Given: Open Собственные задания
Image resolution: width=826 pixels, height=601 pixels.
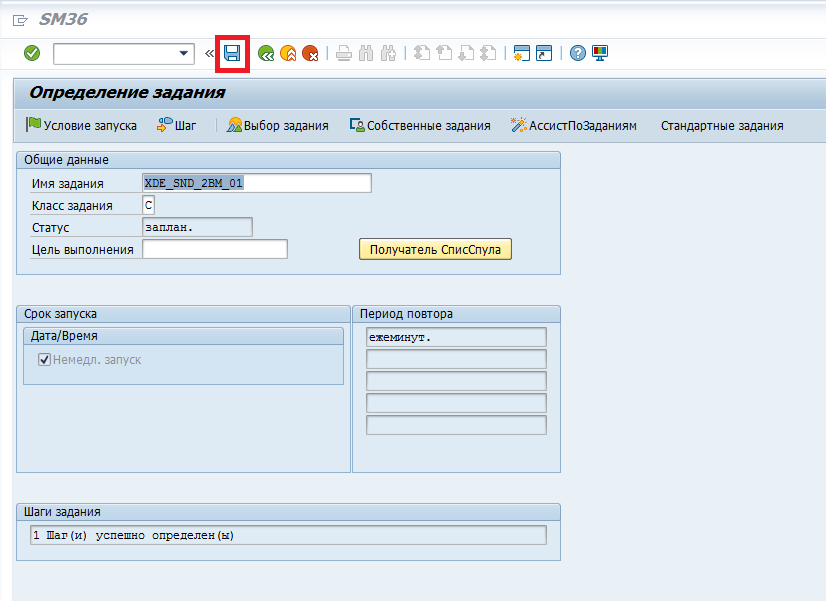Looking at the screenshot, I should pyautogui.click(x=420, y=125).
